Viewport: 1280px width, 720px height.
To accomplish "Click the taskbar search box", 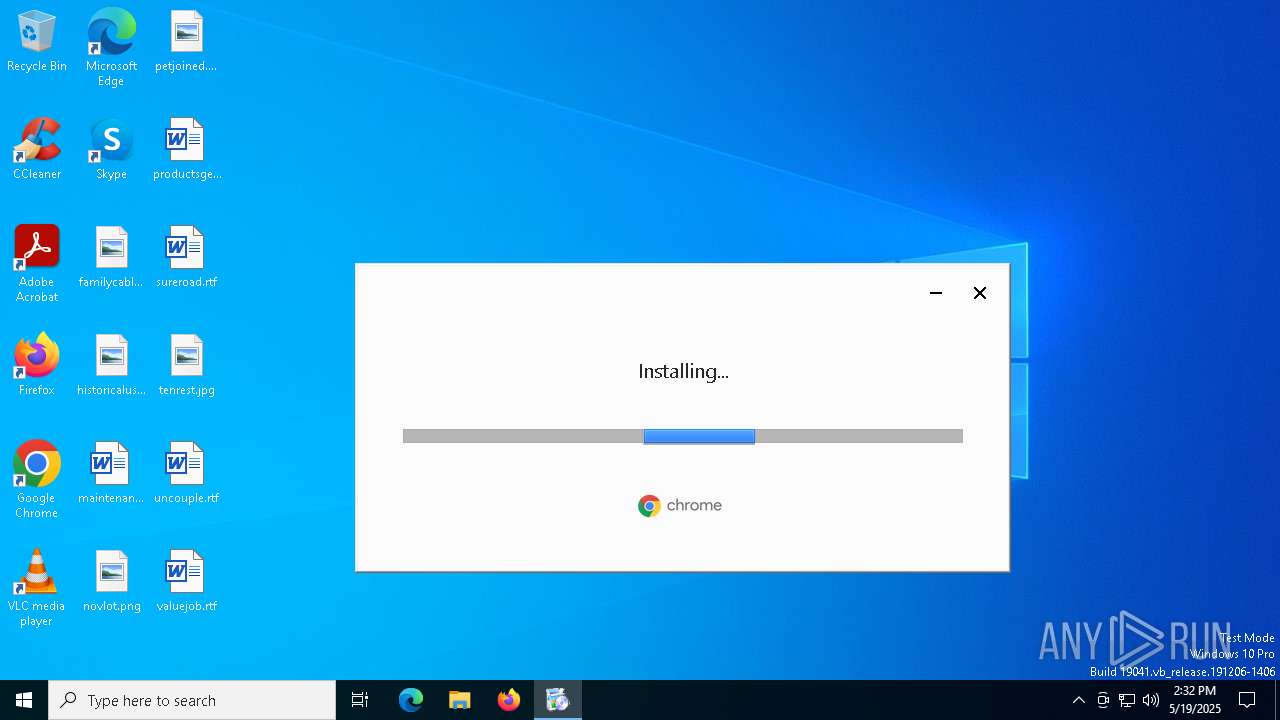I will pos(192,700).
